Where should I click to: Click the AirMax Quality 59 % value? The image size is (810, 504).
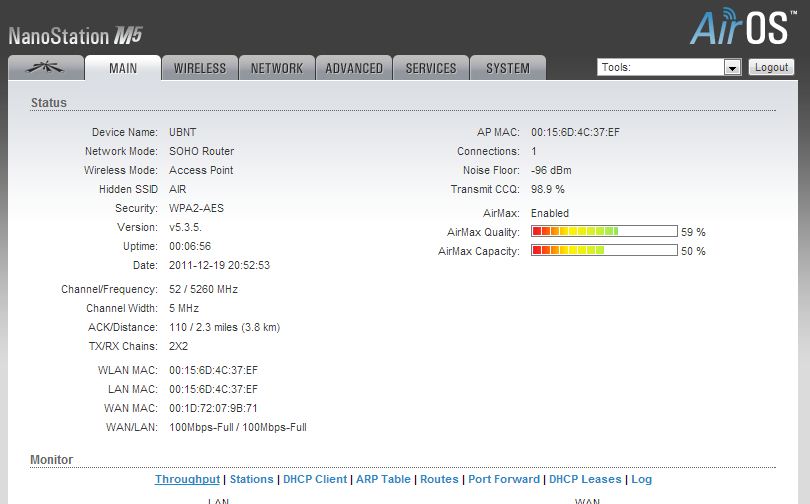point(693,232)
